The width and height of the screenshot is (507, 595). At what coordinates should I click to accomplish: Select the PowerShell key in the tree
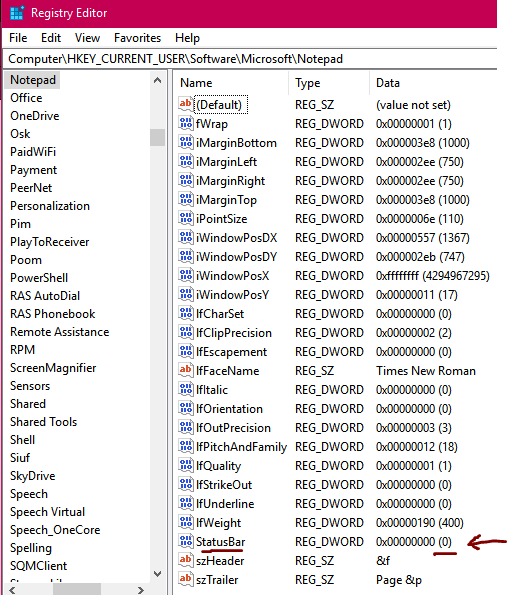tap(39, 278)
